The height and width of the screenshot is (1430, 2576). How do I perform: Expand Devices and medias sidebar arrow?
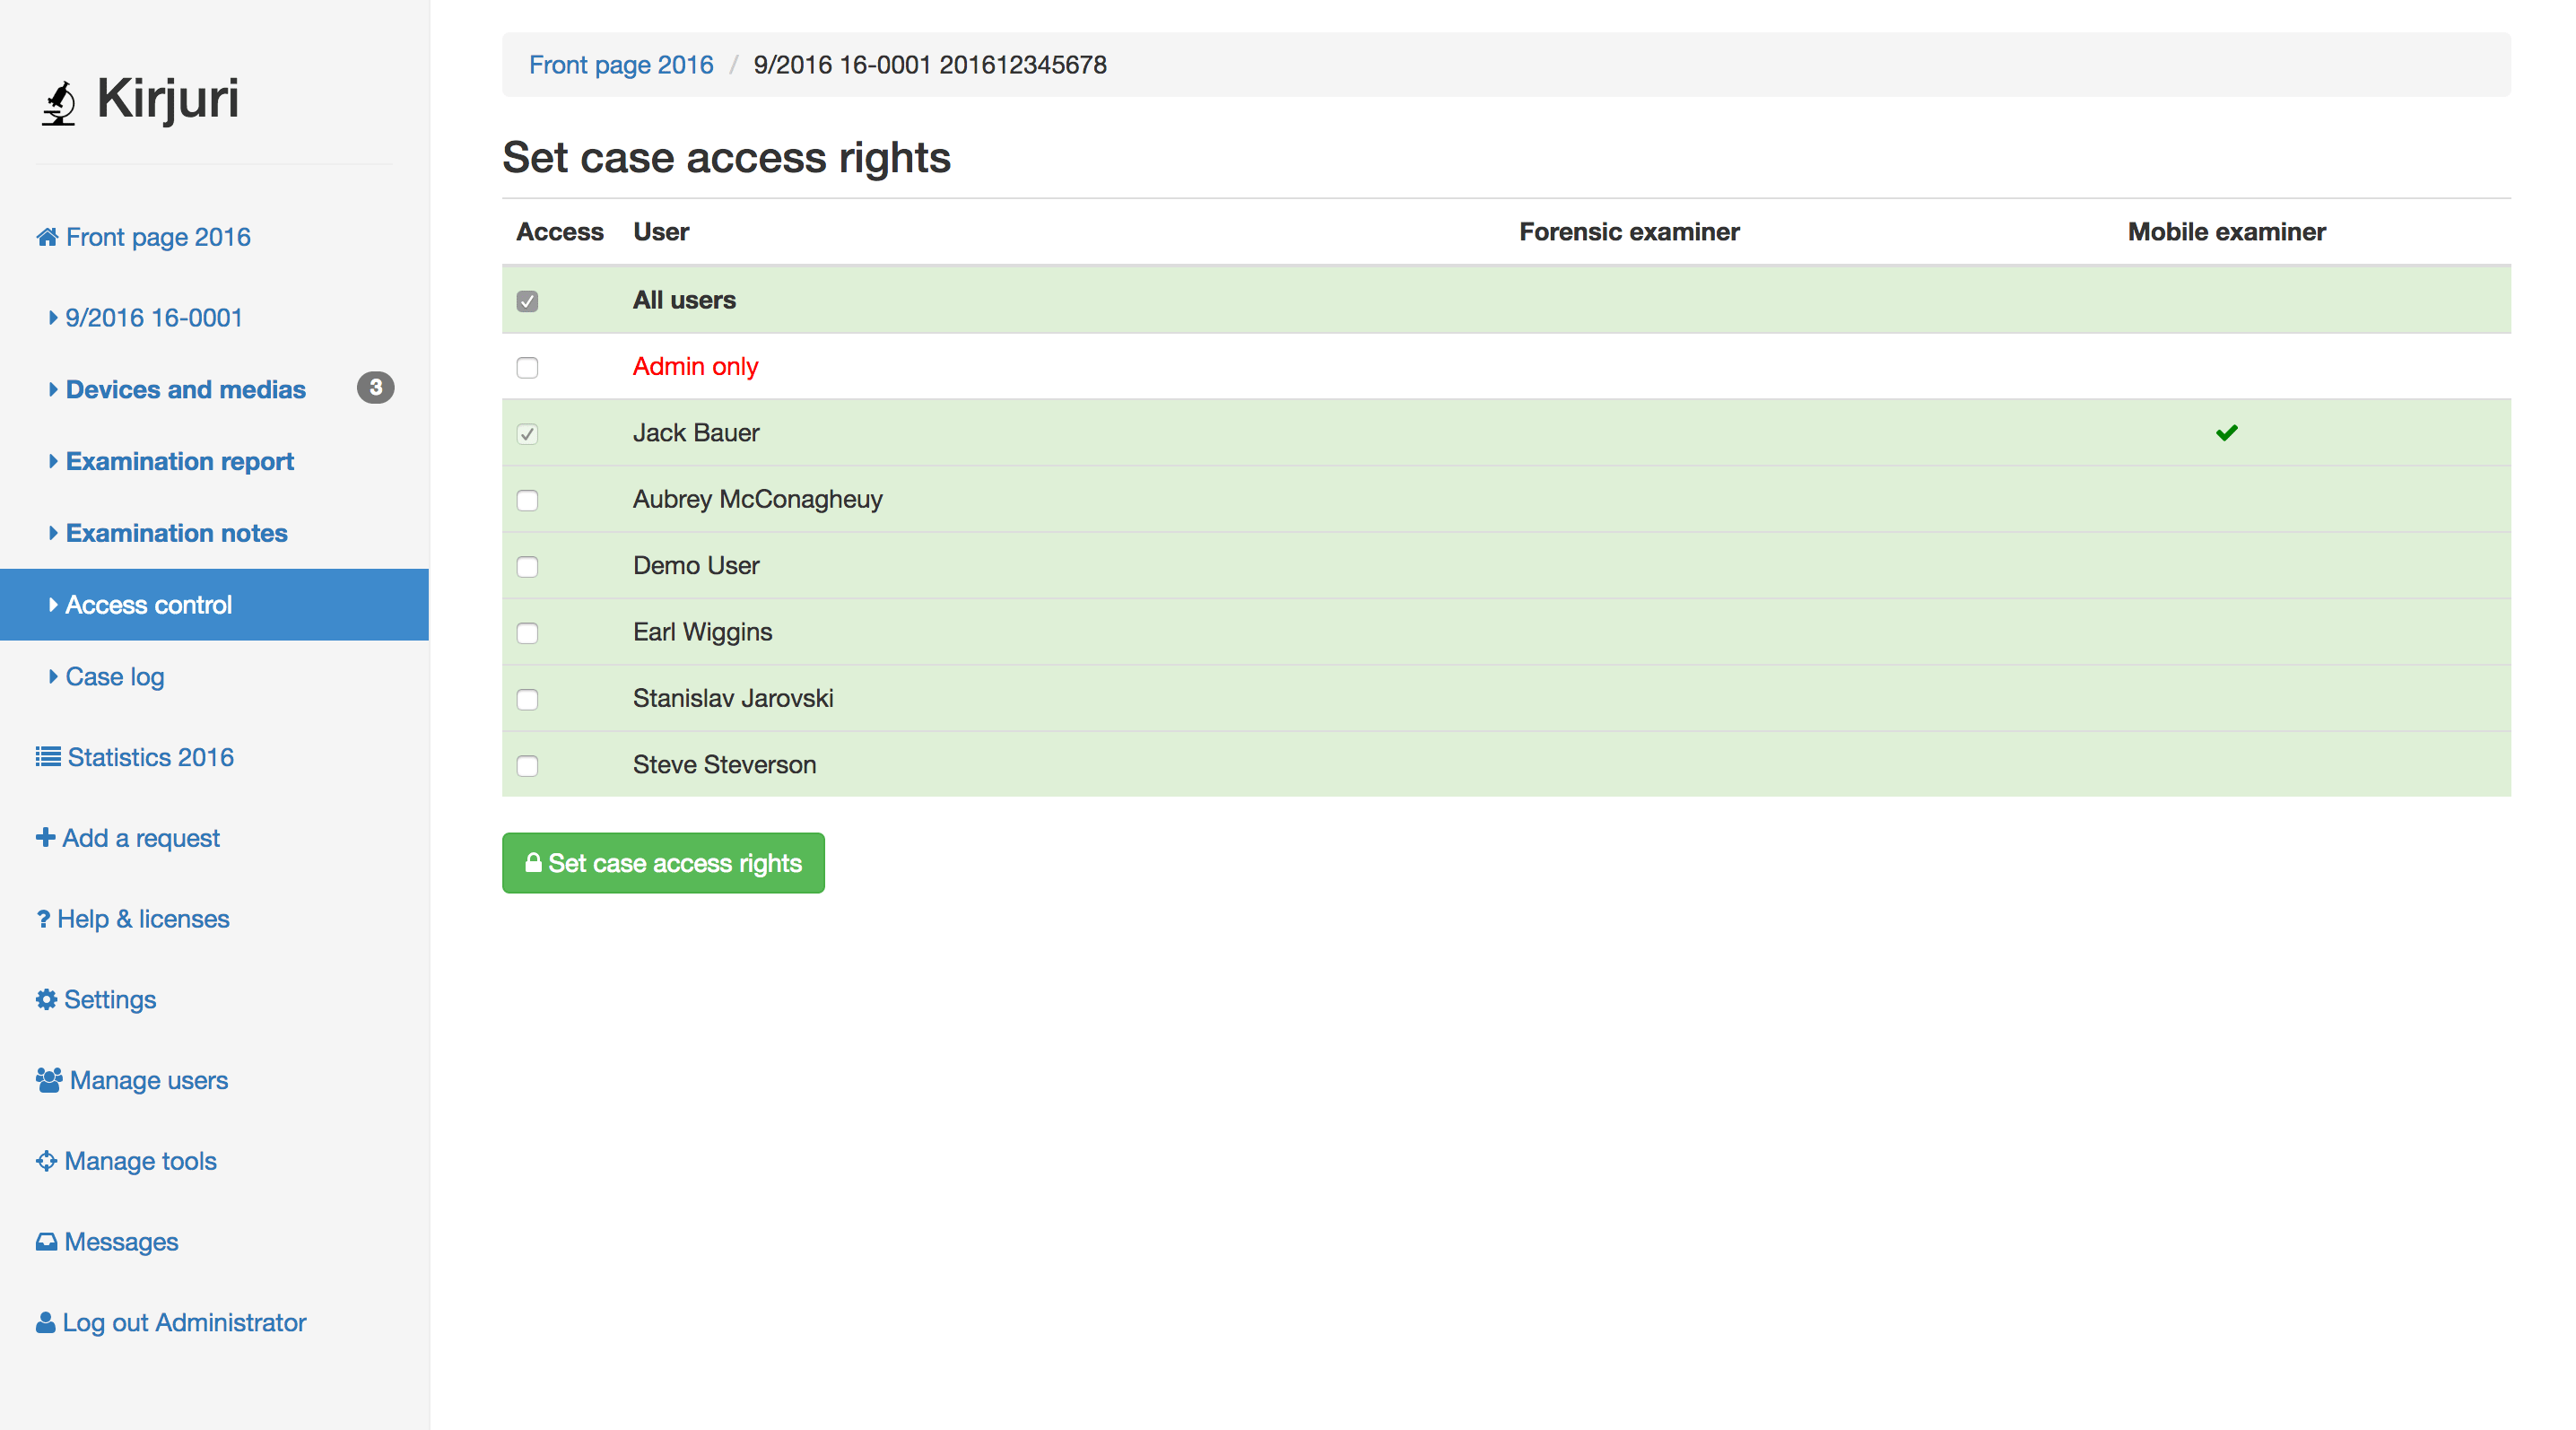coord(53,389)
